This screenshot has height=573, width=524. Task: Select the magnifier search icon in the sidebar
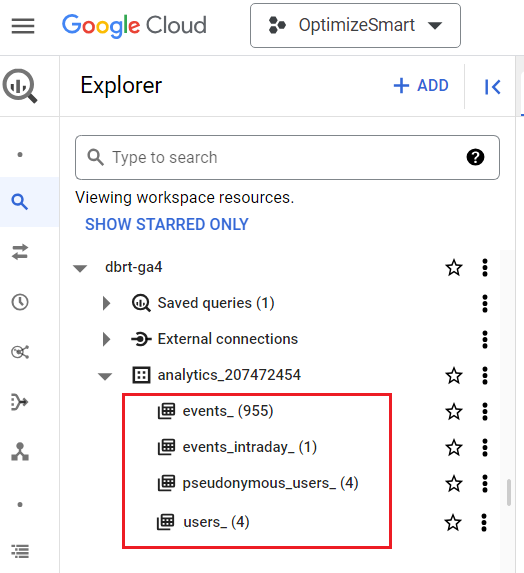(x=20, y=202)
